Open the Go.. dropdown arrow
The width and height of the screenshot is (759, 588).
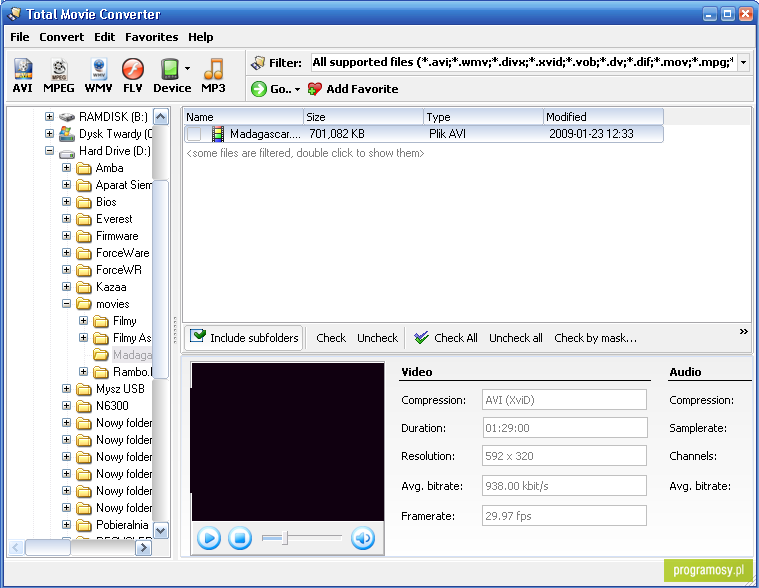297,90
